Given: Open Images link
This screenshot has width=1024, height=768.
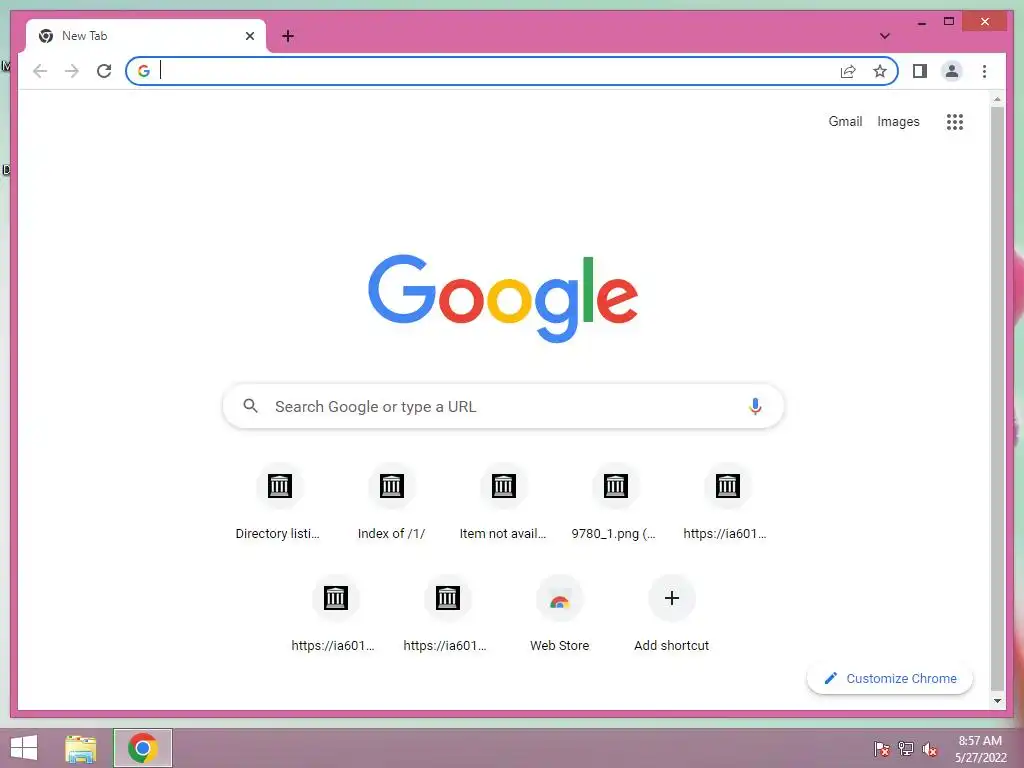Looking at the screenshot, I should coord(898,121).
